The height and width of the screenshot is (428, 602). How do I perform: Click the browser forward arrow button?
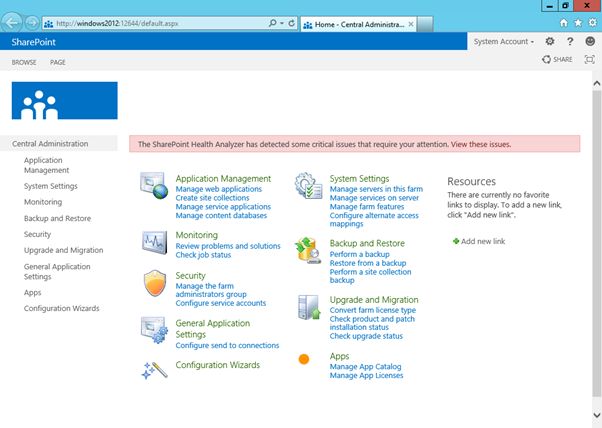pos(32,23)
